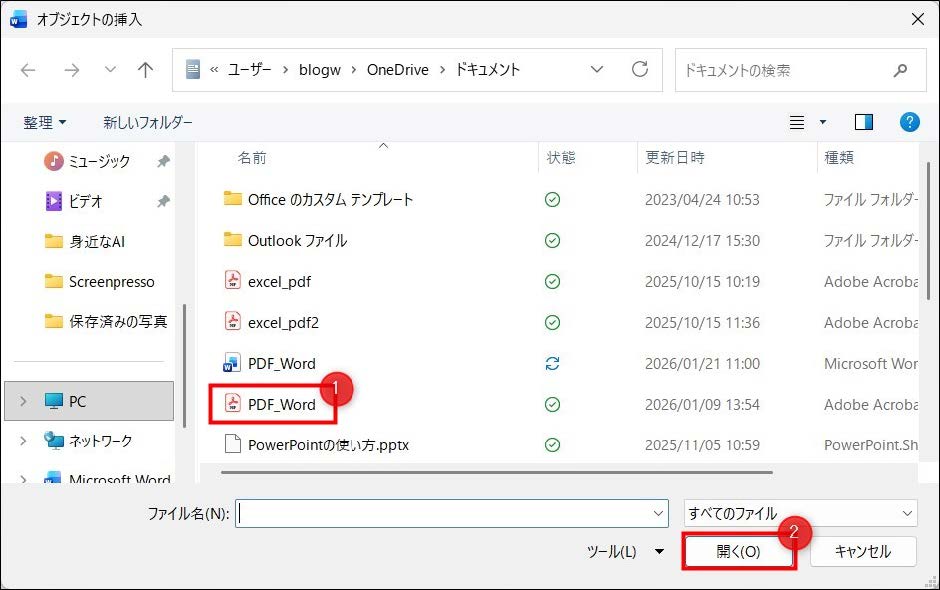The height and width of the screenshot is (590, 940).
Task: Open the 整理 menu
Action: point(45,122)
